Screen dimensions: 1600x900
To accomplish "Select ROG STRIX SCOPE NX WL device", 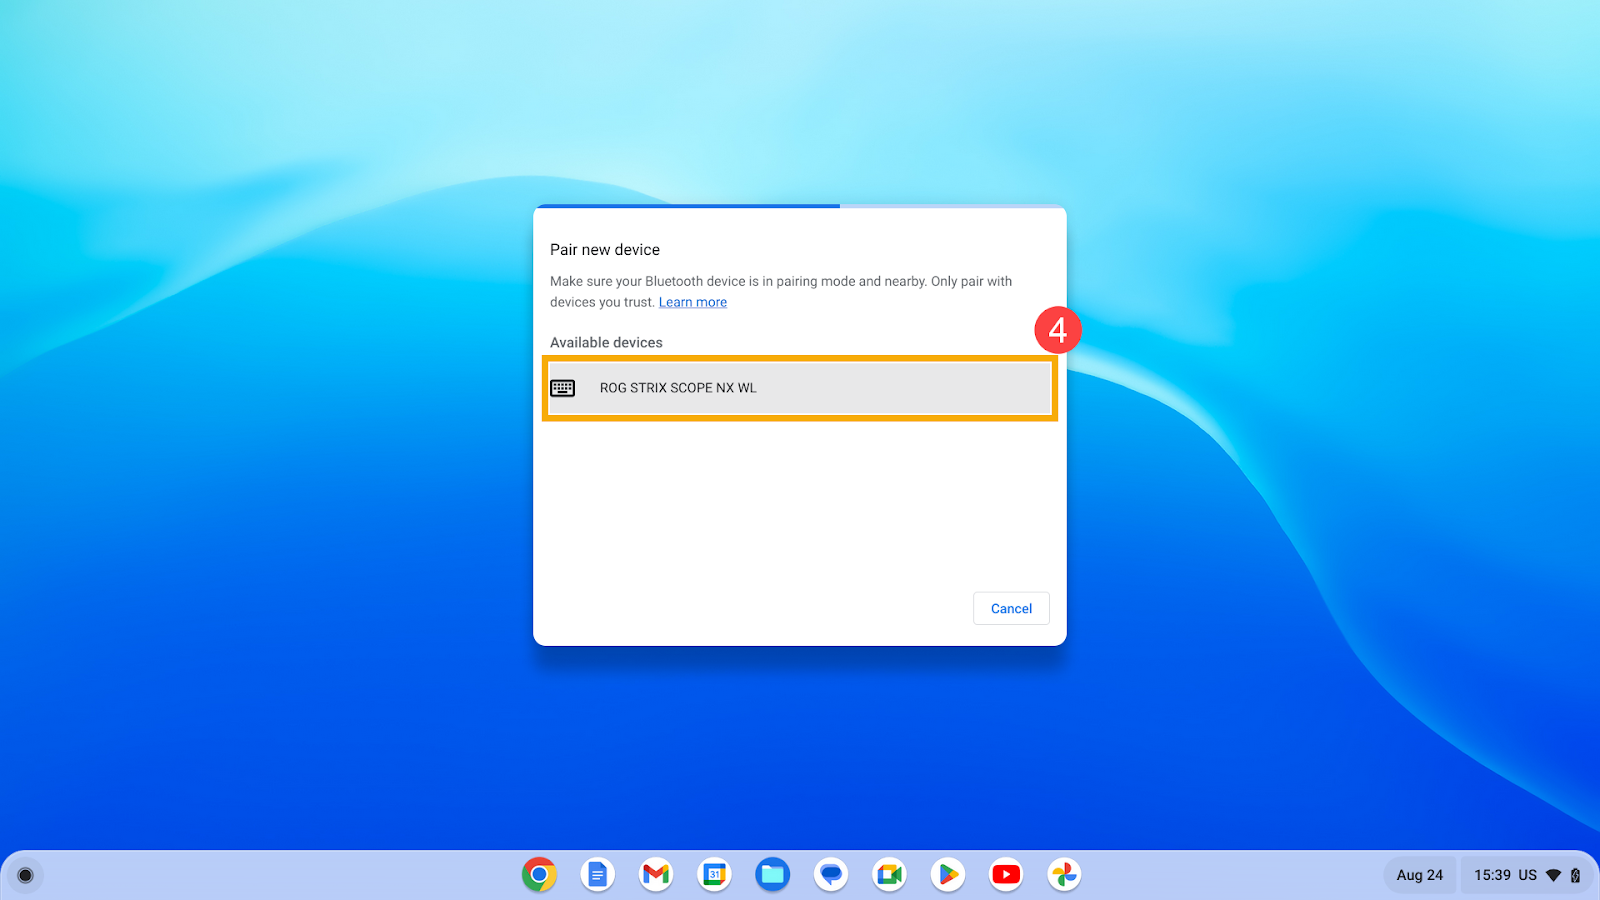I will click(800, 388).
